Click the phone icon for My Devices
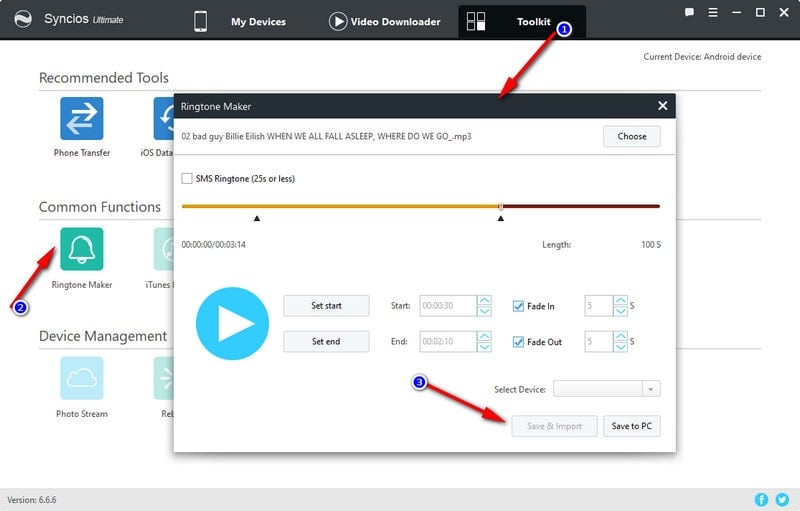Screen dimensions: 800x511 click(201, 21)
